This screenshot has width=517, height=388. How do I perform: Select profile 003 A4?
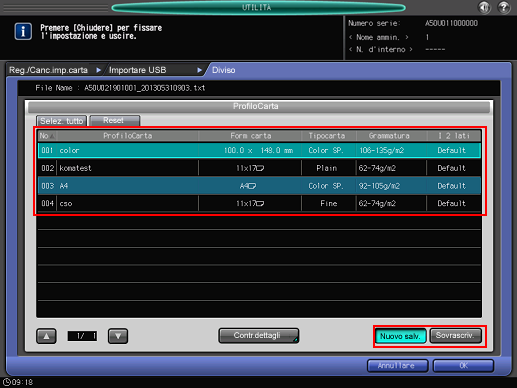(259, 186)
